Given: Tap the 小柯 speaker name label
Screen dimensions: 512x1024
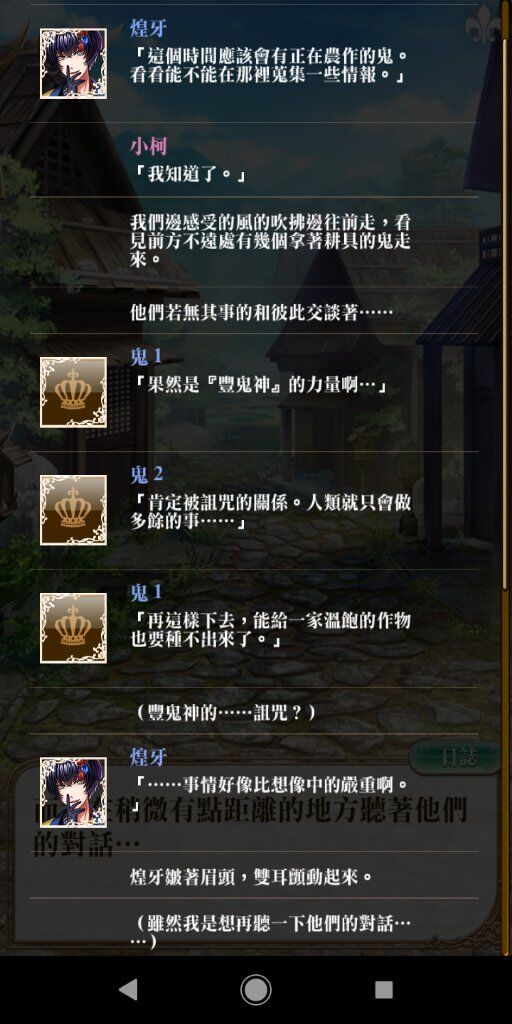Looking at the screenshot, I should 148,146.
